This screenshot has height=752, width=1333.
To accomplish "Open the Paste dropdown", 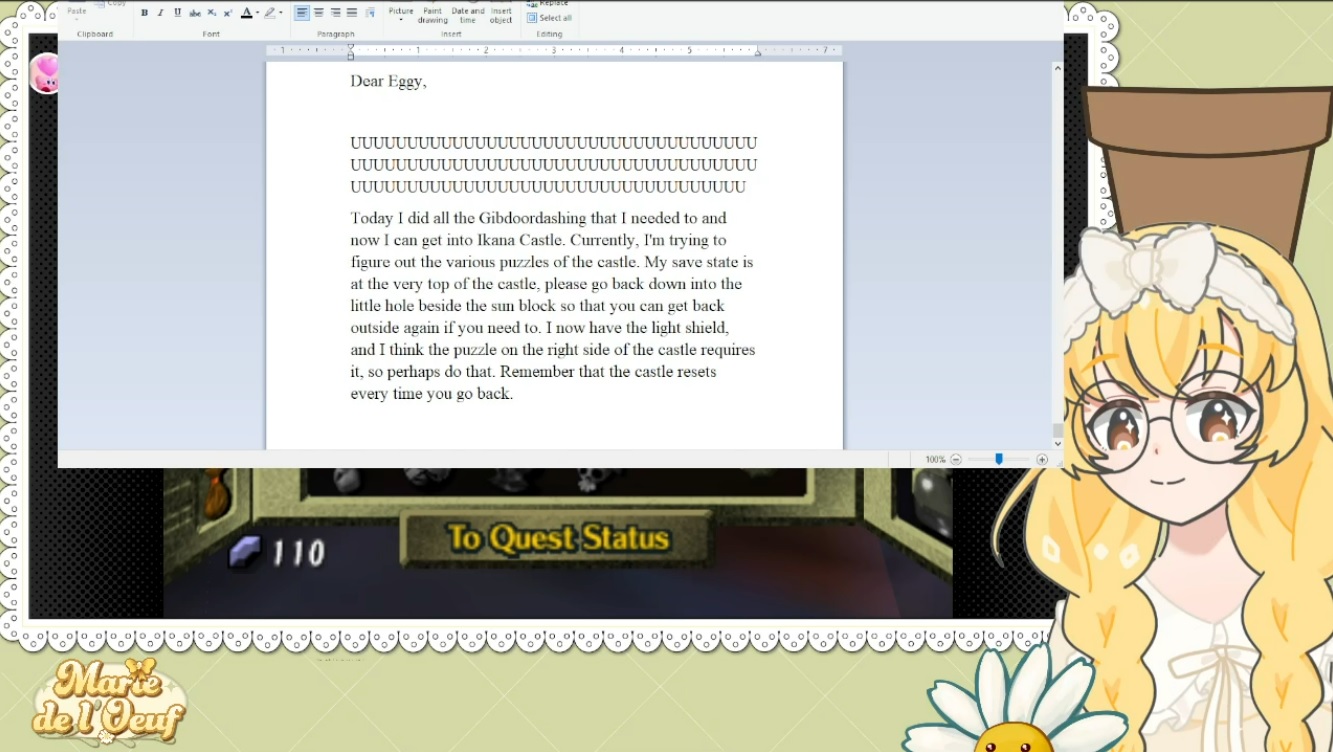I will tap(76, 12).
